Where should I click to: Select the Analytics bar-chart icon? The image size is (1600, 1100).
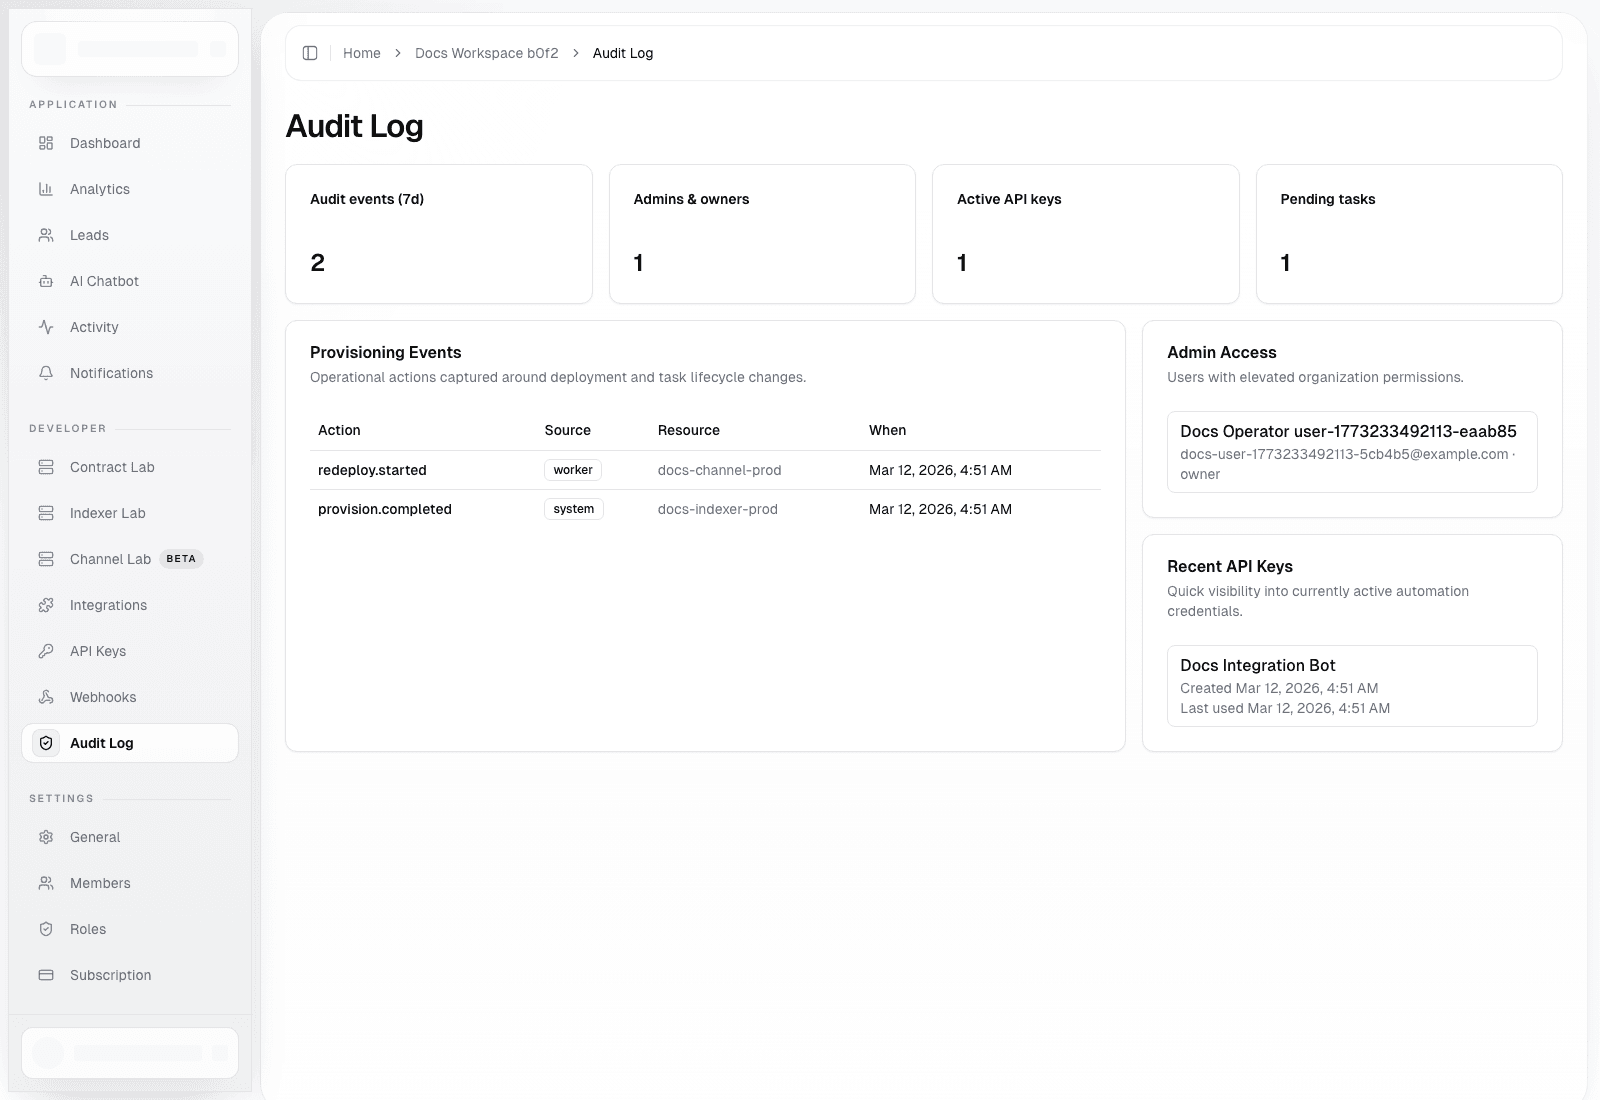coord(46,189)
